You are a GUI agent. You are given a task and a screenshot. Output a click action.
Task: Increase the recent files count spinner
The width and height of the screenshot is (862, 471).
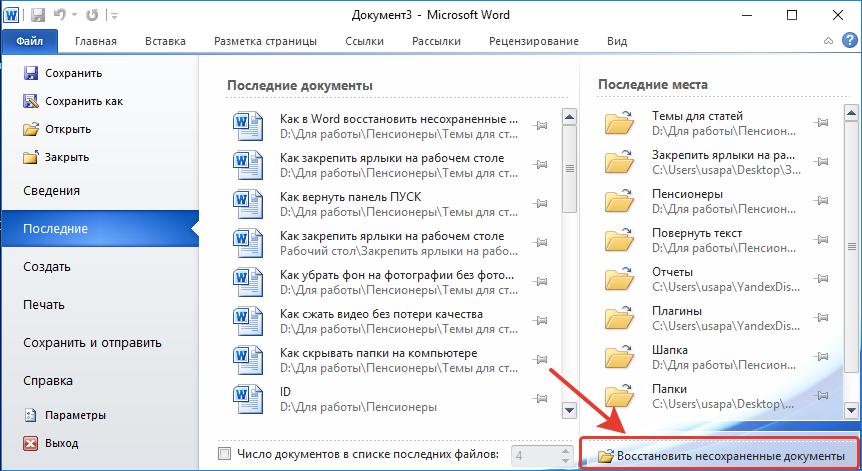pyautogui.click(x=565, y=451)
